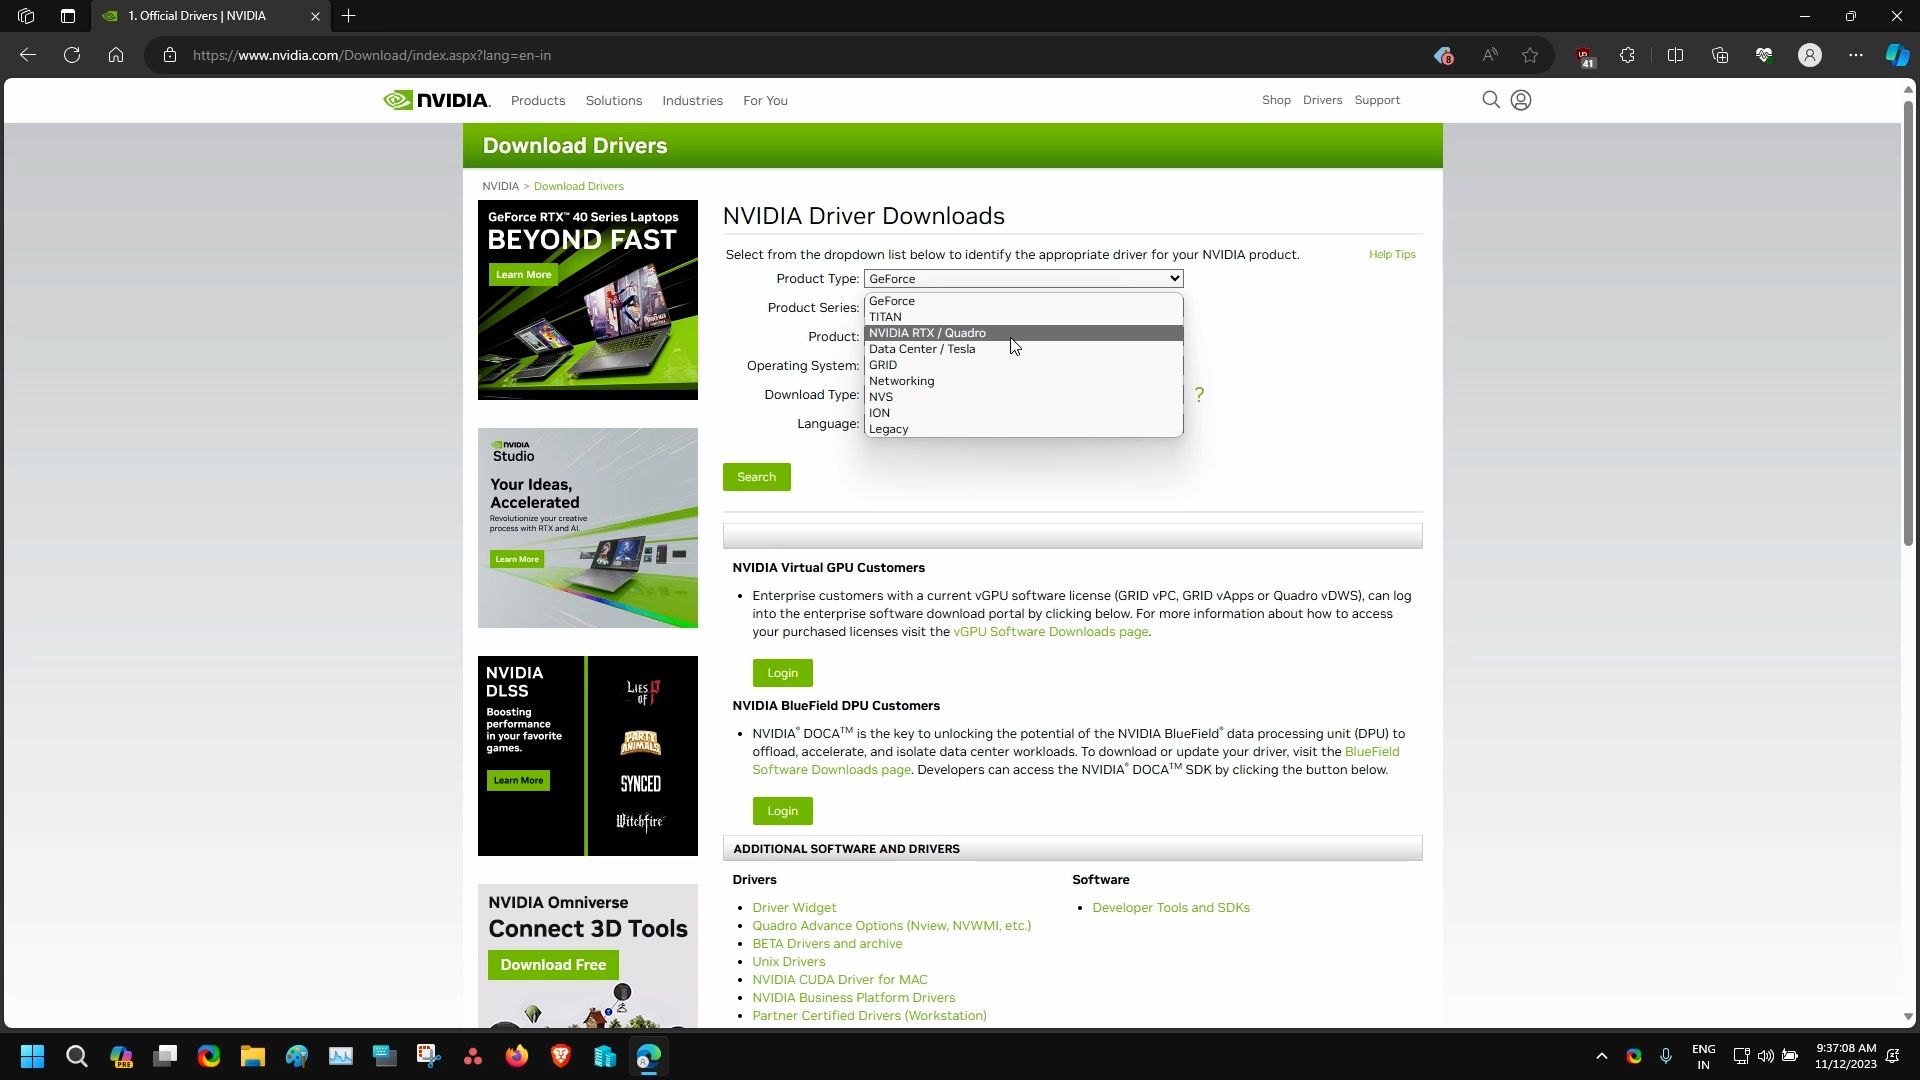This screenshot has width=1920, height=1080.
Task: Click the page's vertical scrollbar thumb
Action: point(1907,320)
